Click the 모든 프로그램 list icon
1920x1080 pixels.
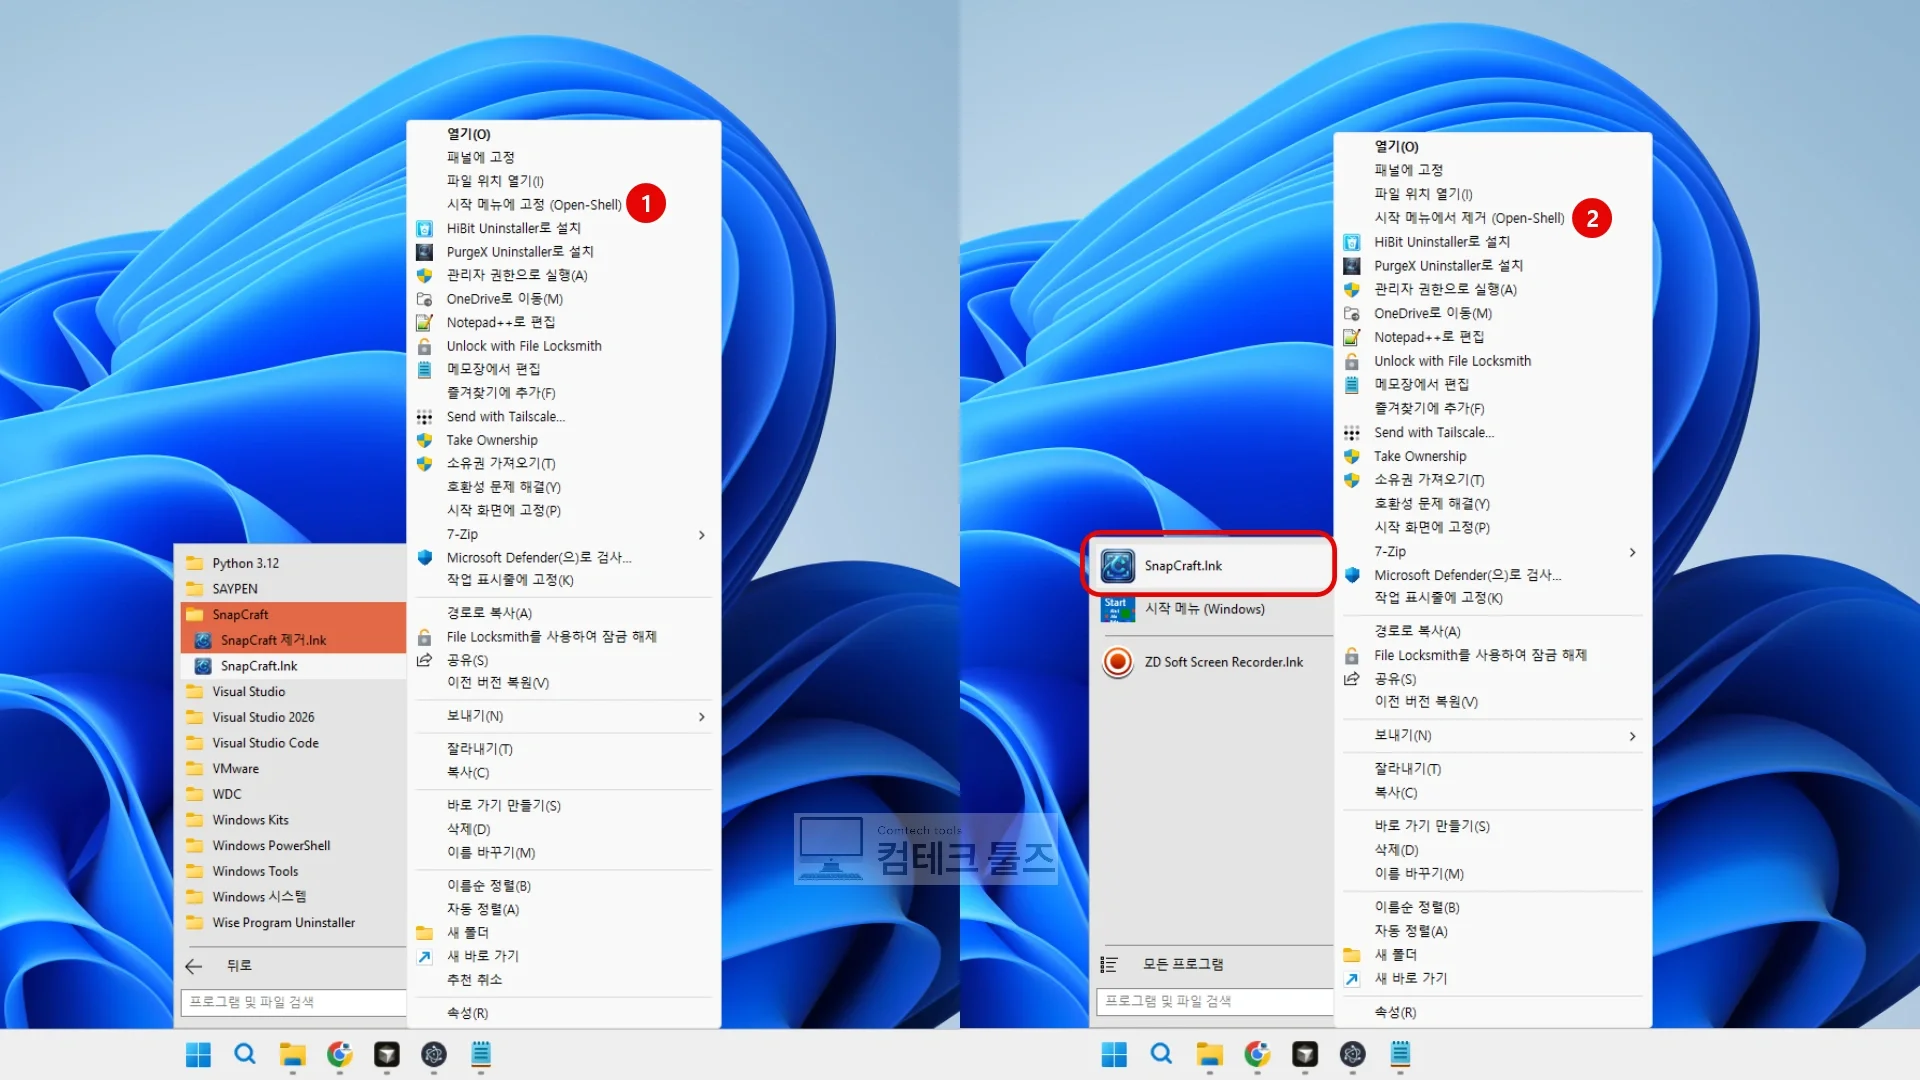coord(1108,964)
